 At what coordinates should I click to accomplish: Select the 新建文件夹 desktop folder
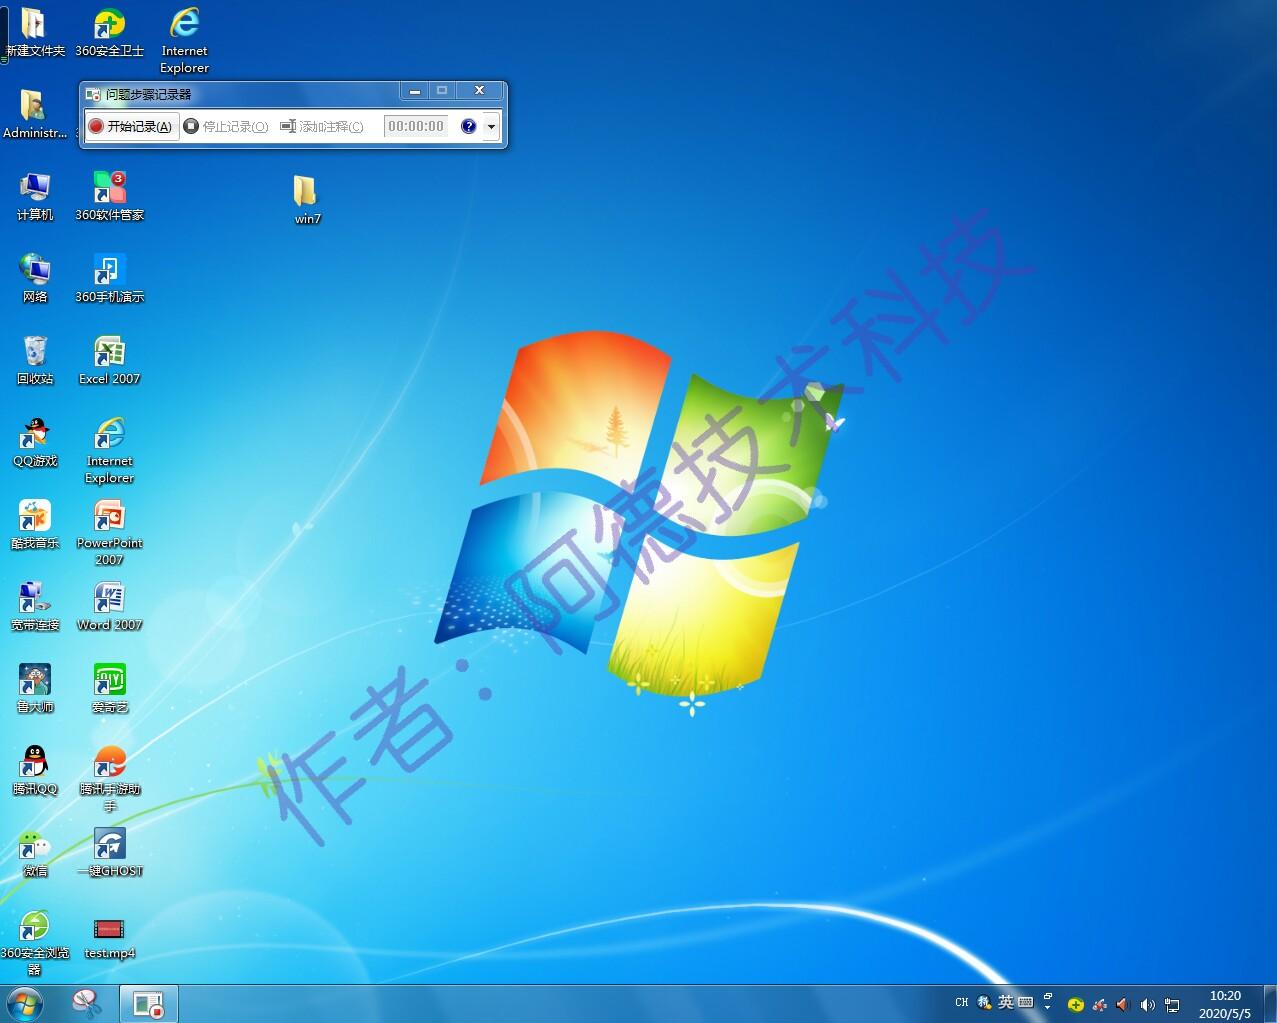pyautogui.click(x=35, y=33)
